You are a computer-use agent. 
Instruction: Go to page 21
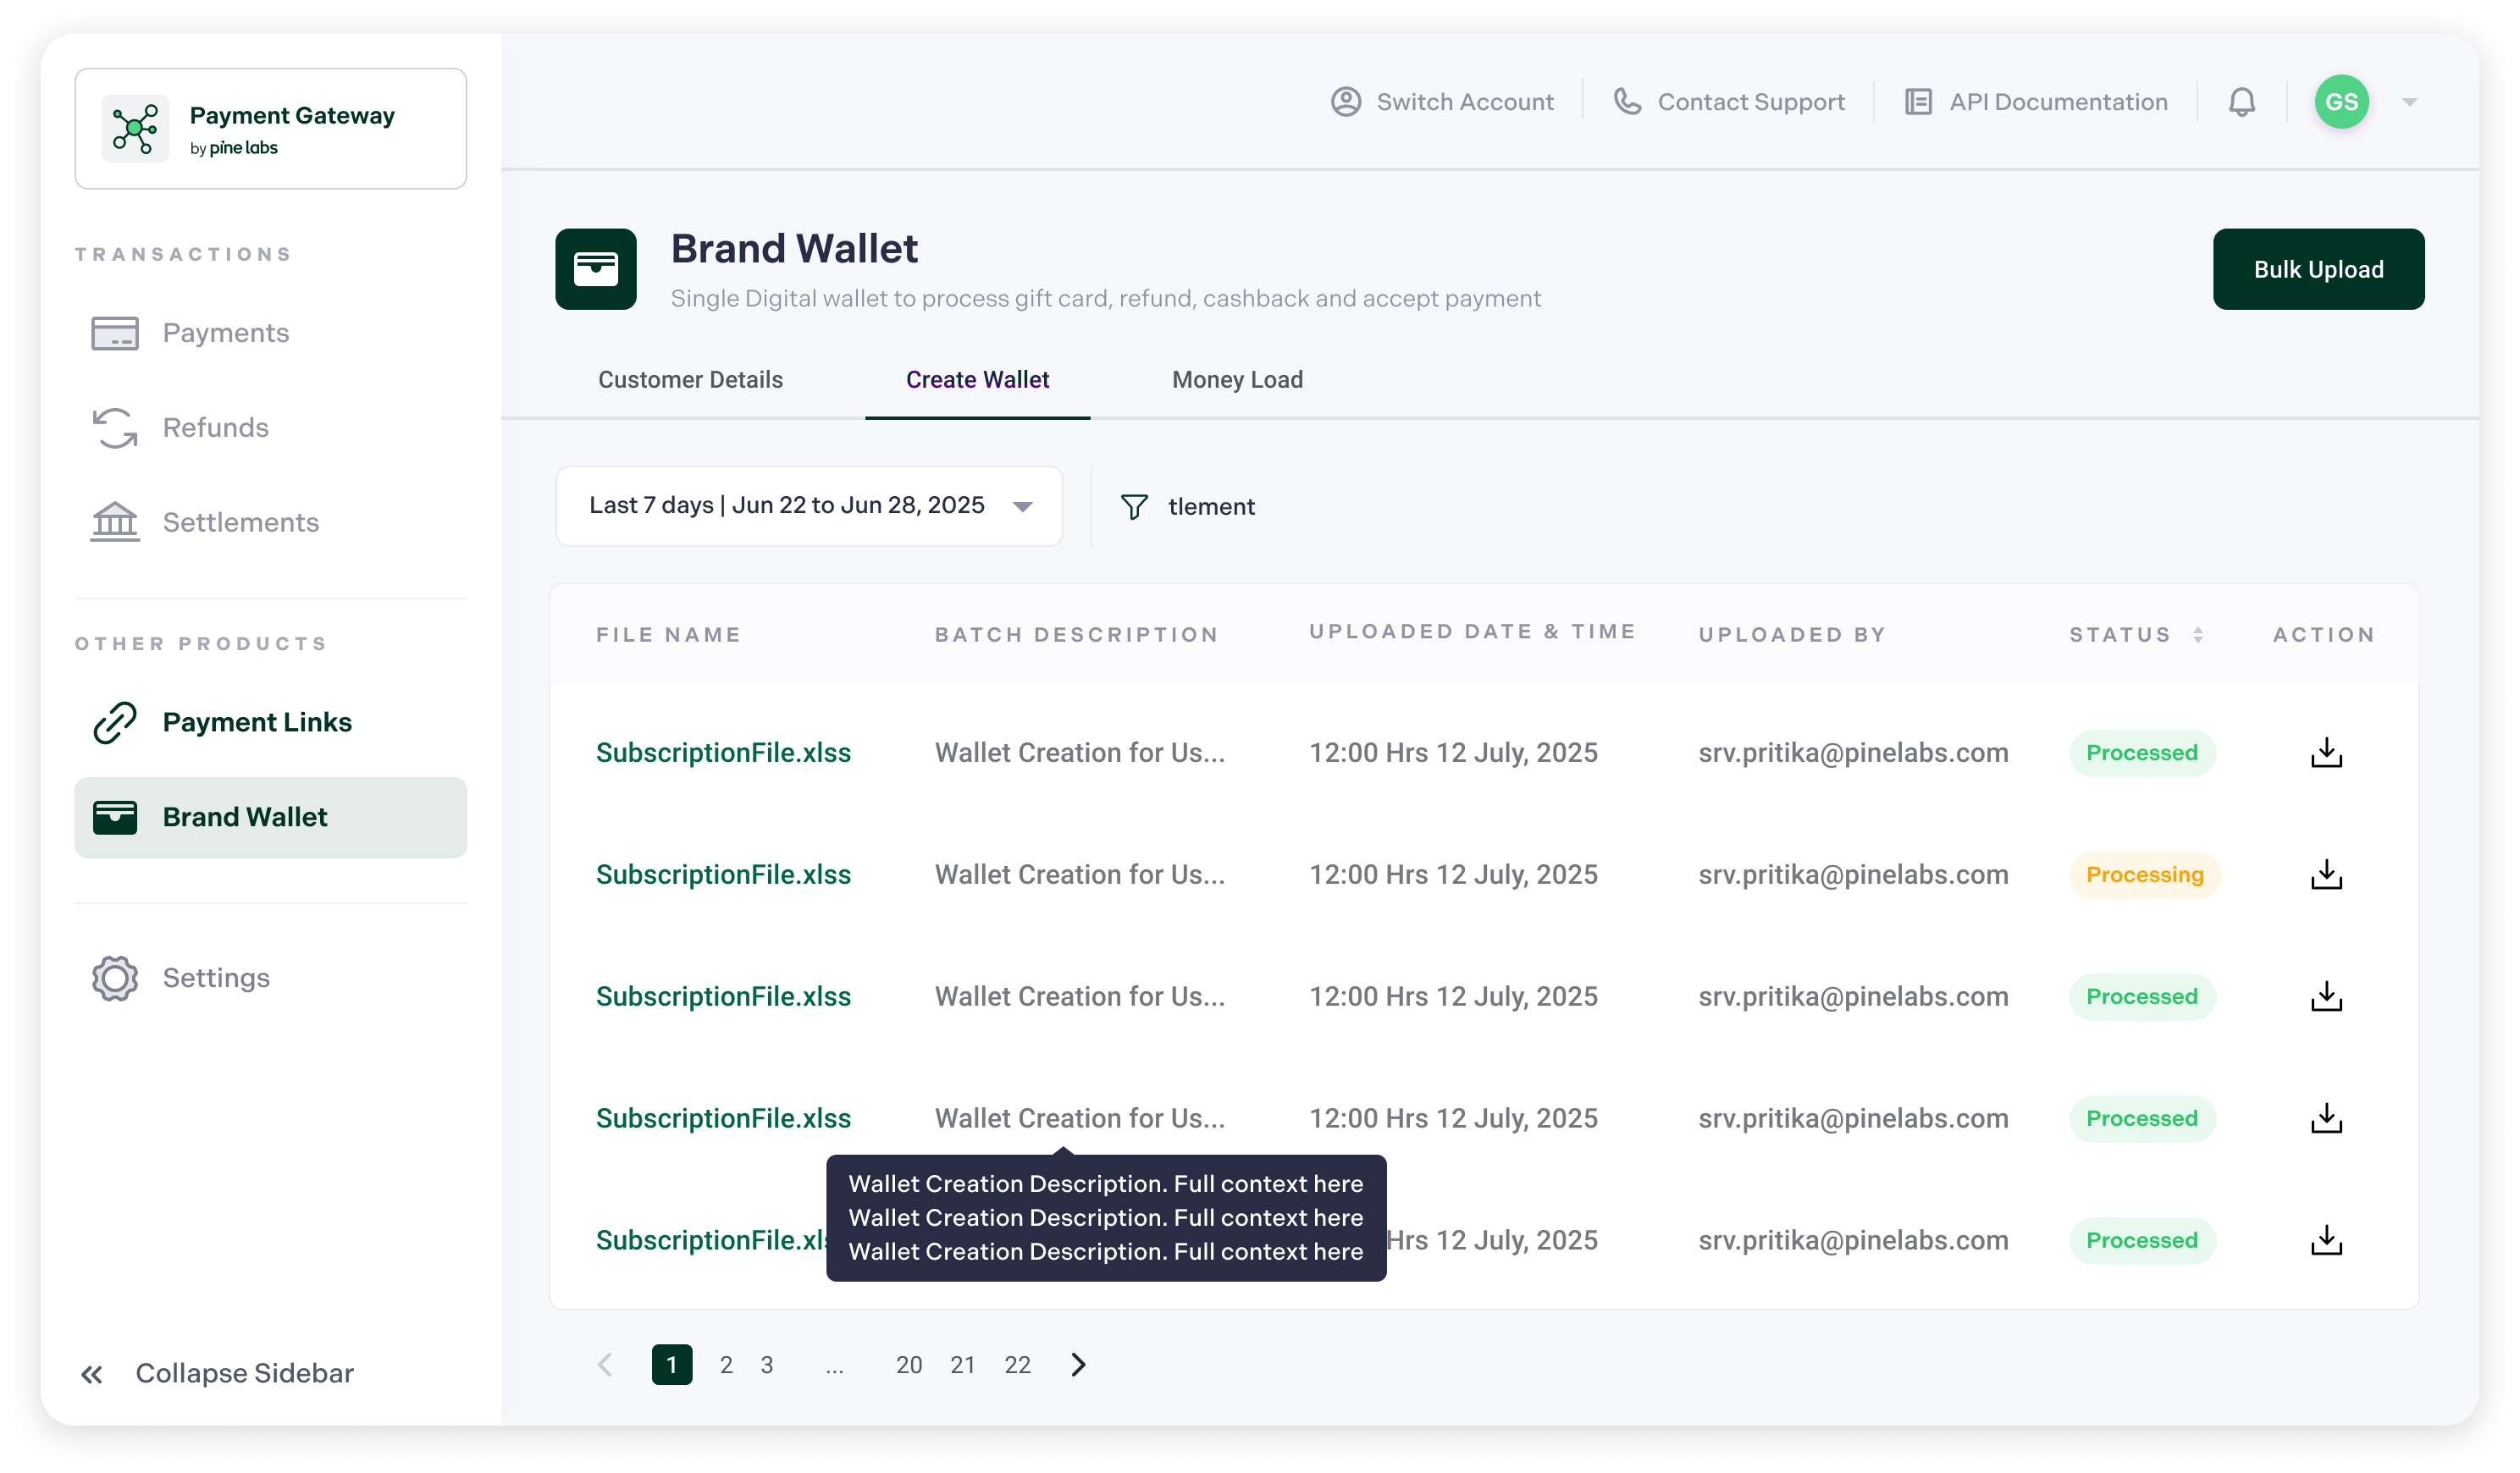click(x=963, y=1365)
